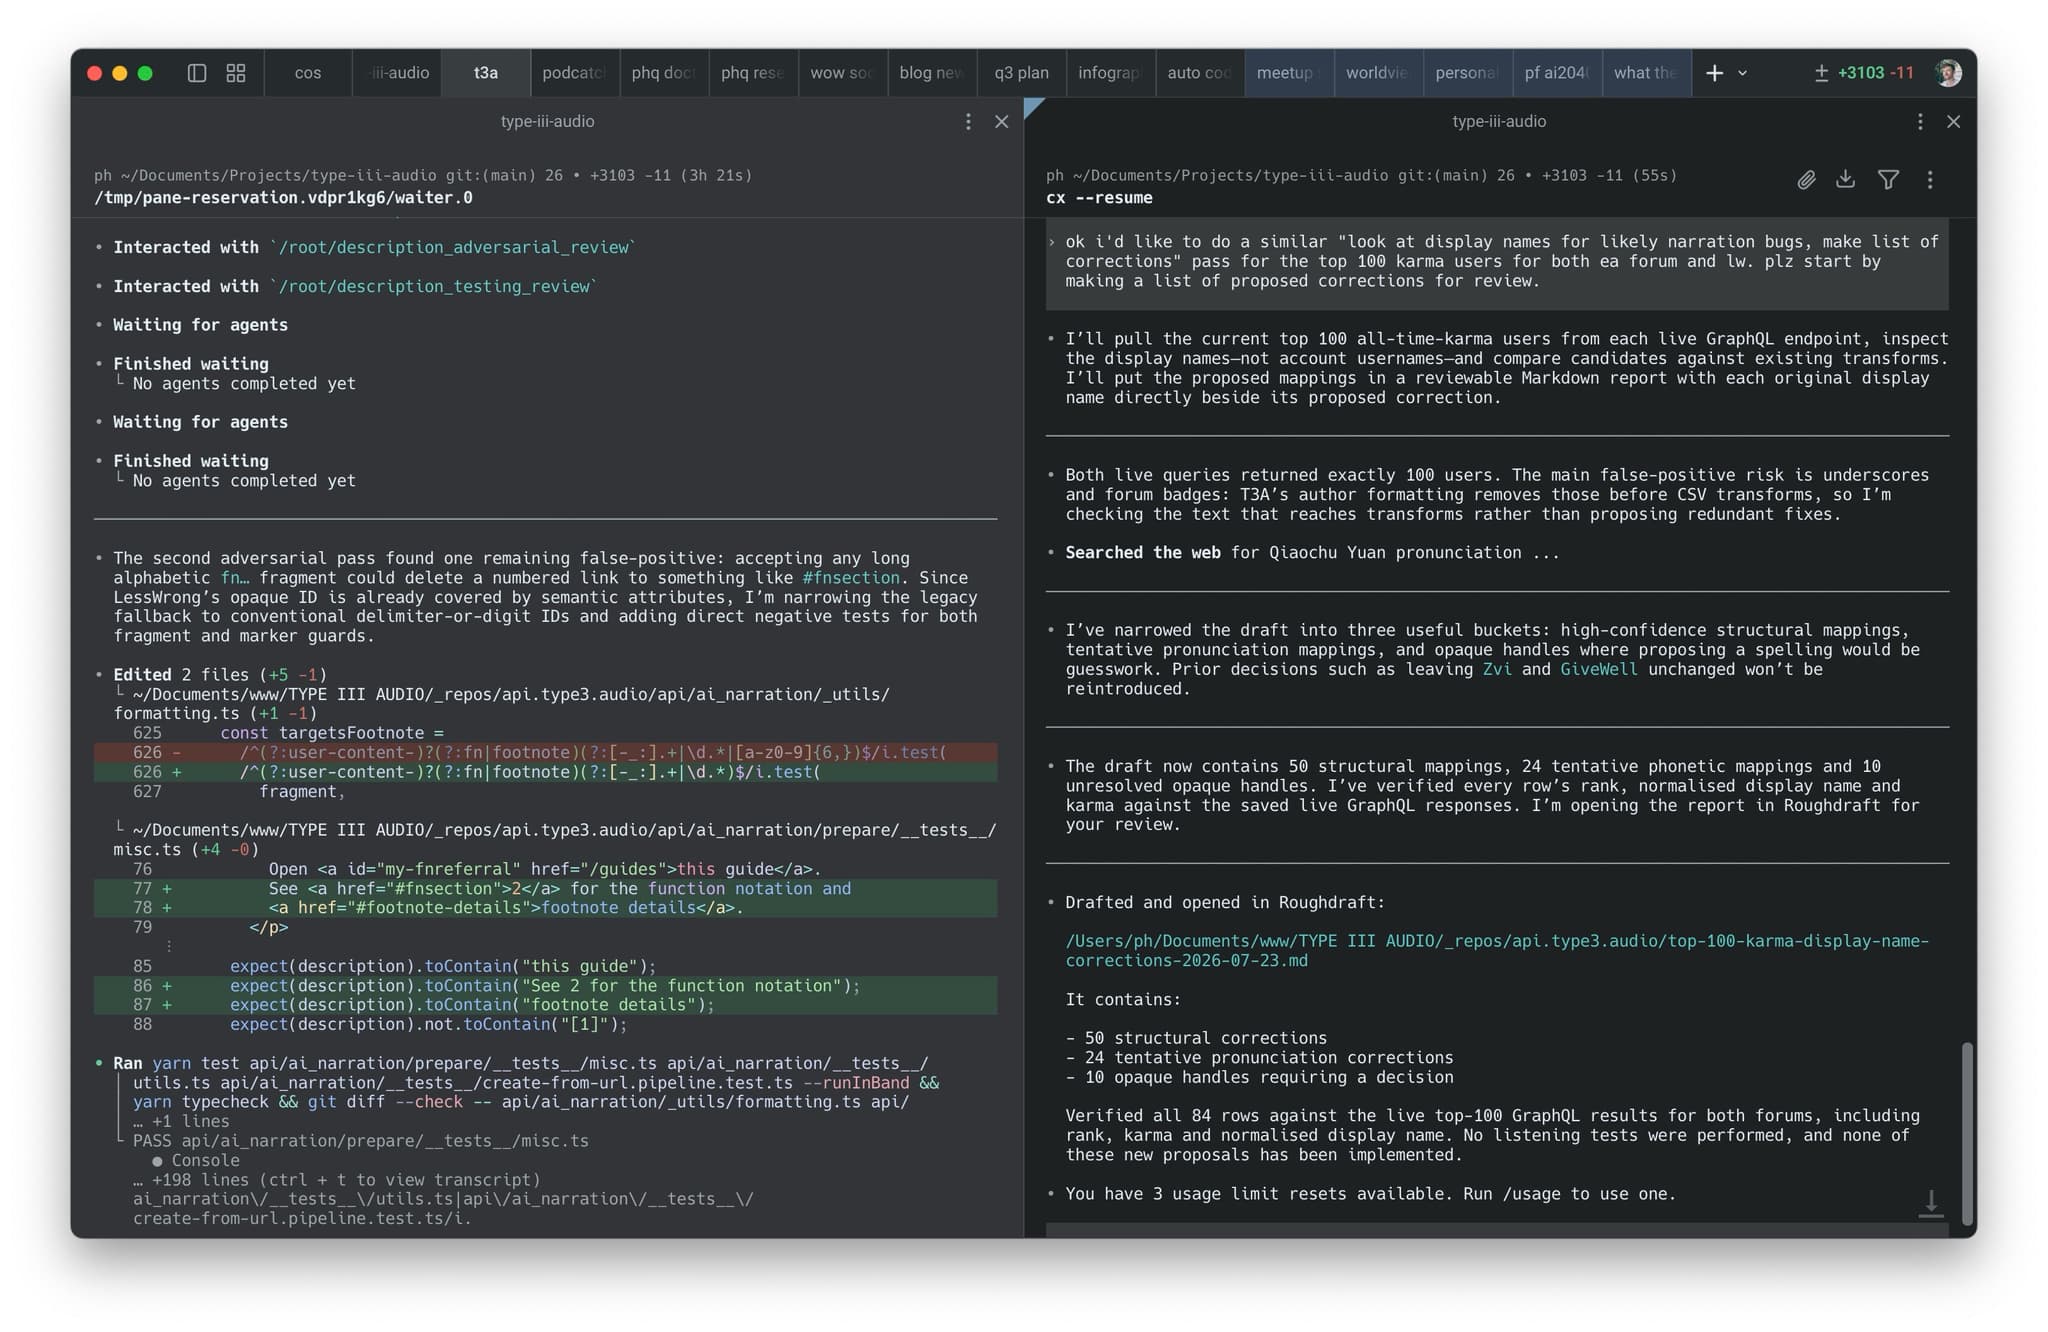
Task: Expand the new tab dropdown chevron
Action: click(1742, 73)
